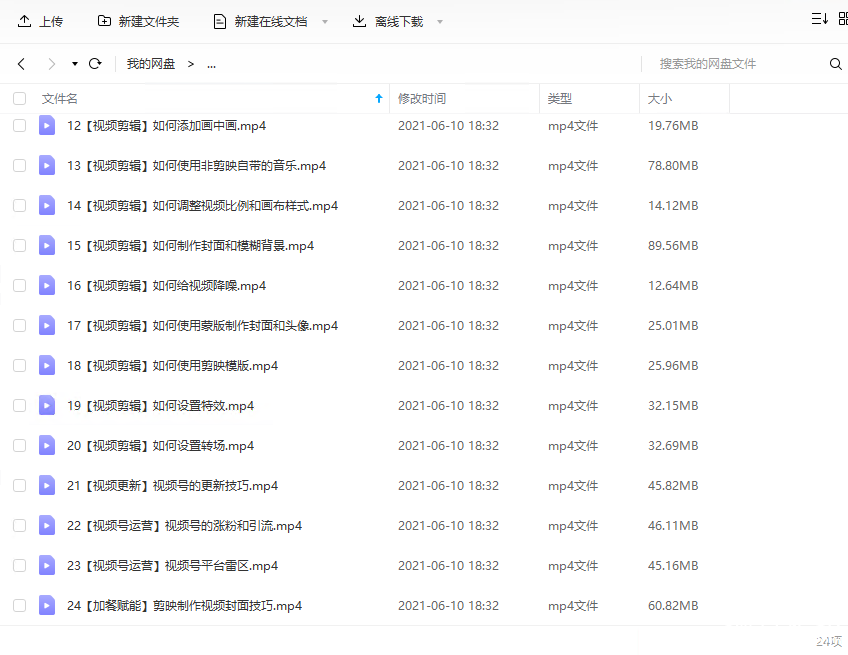Tick checkbox for file 24 剪映制作视频封面技巧

pos(20,605)
